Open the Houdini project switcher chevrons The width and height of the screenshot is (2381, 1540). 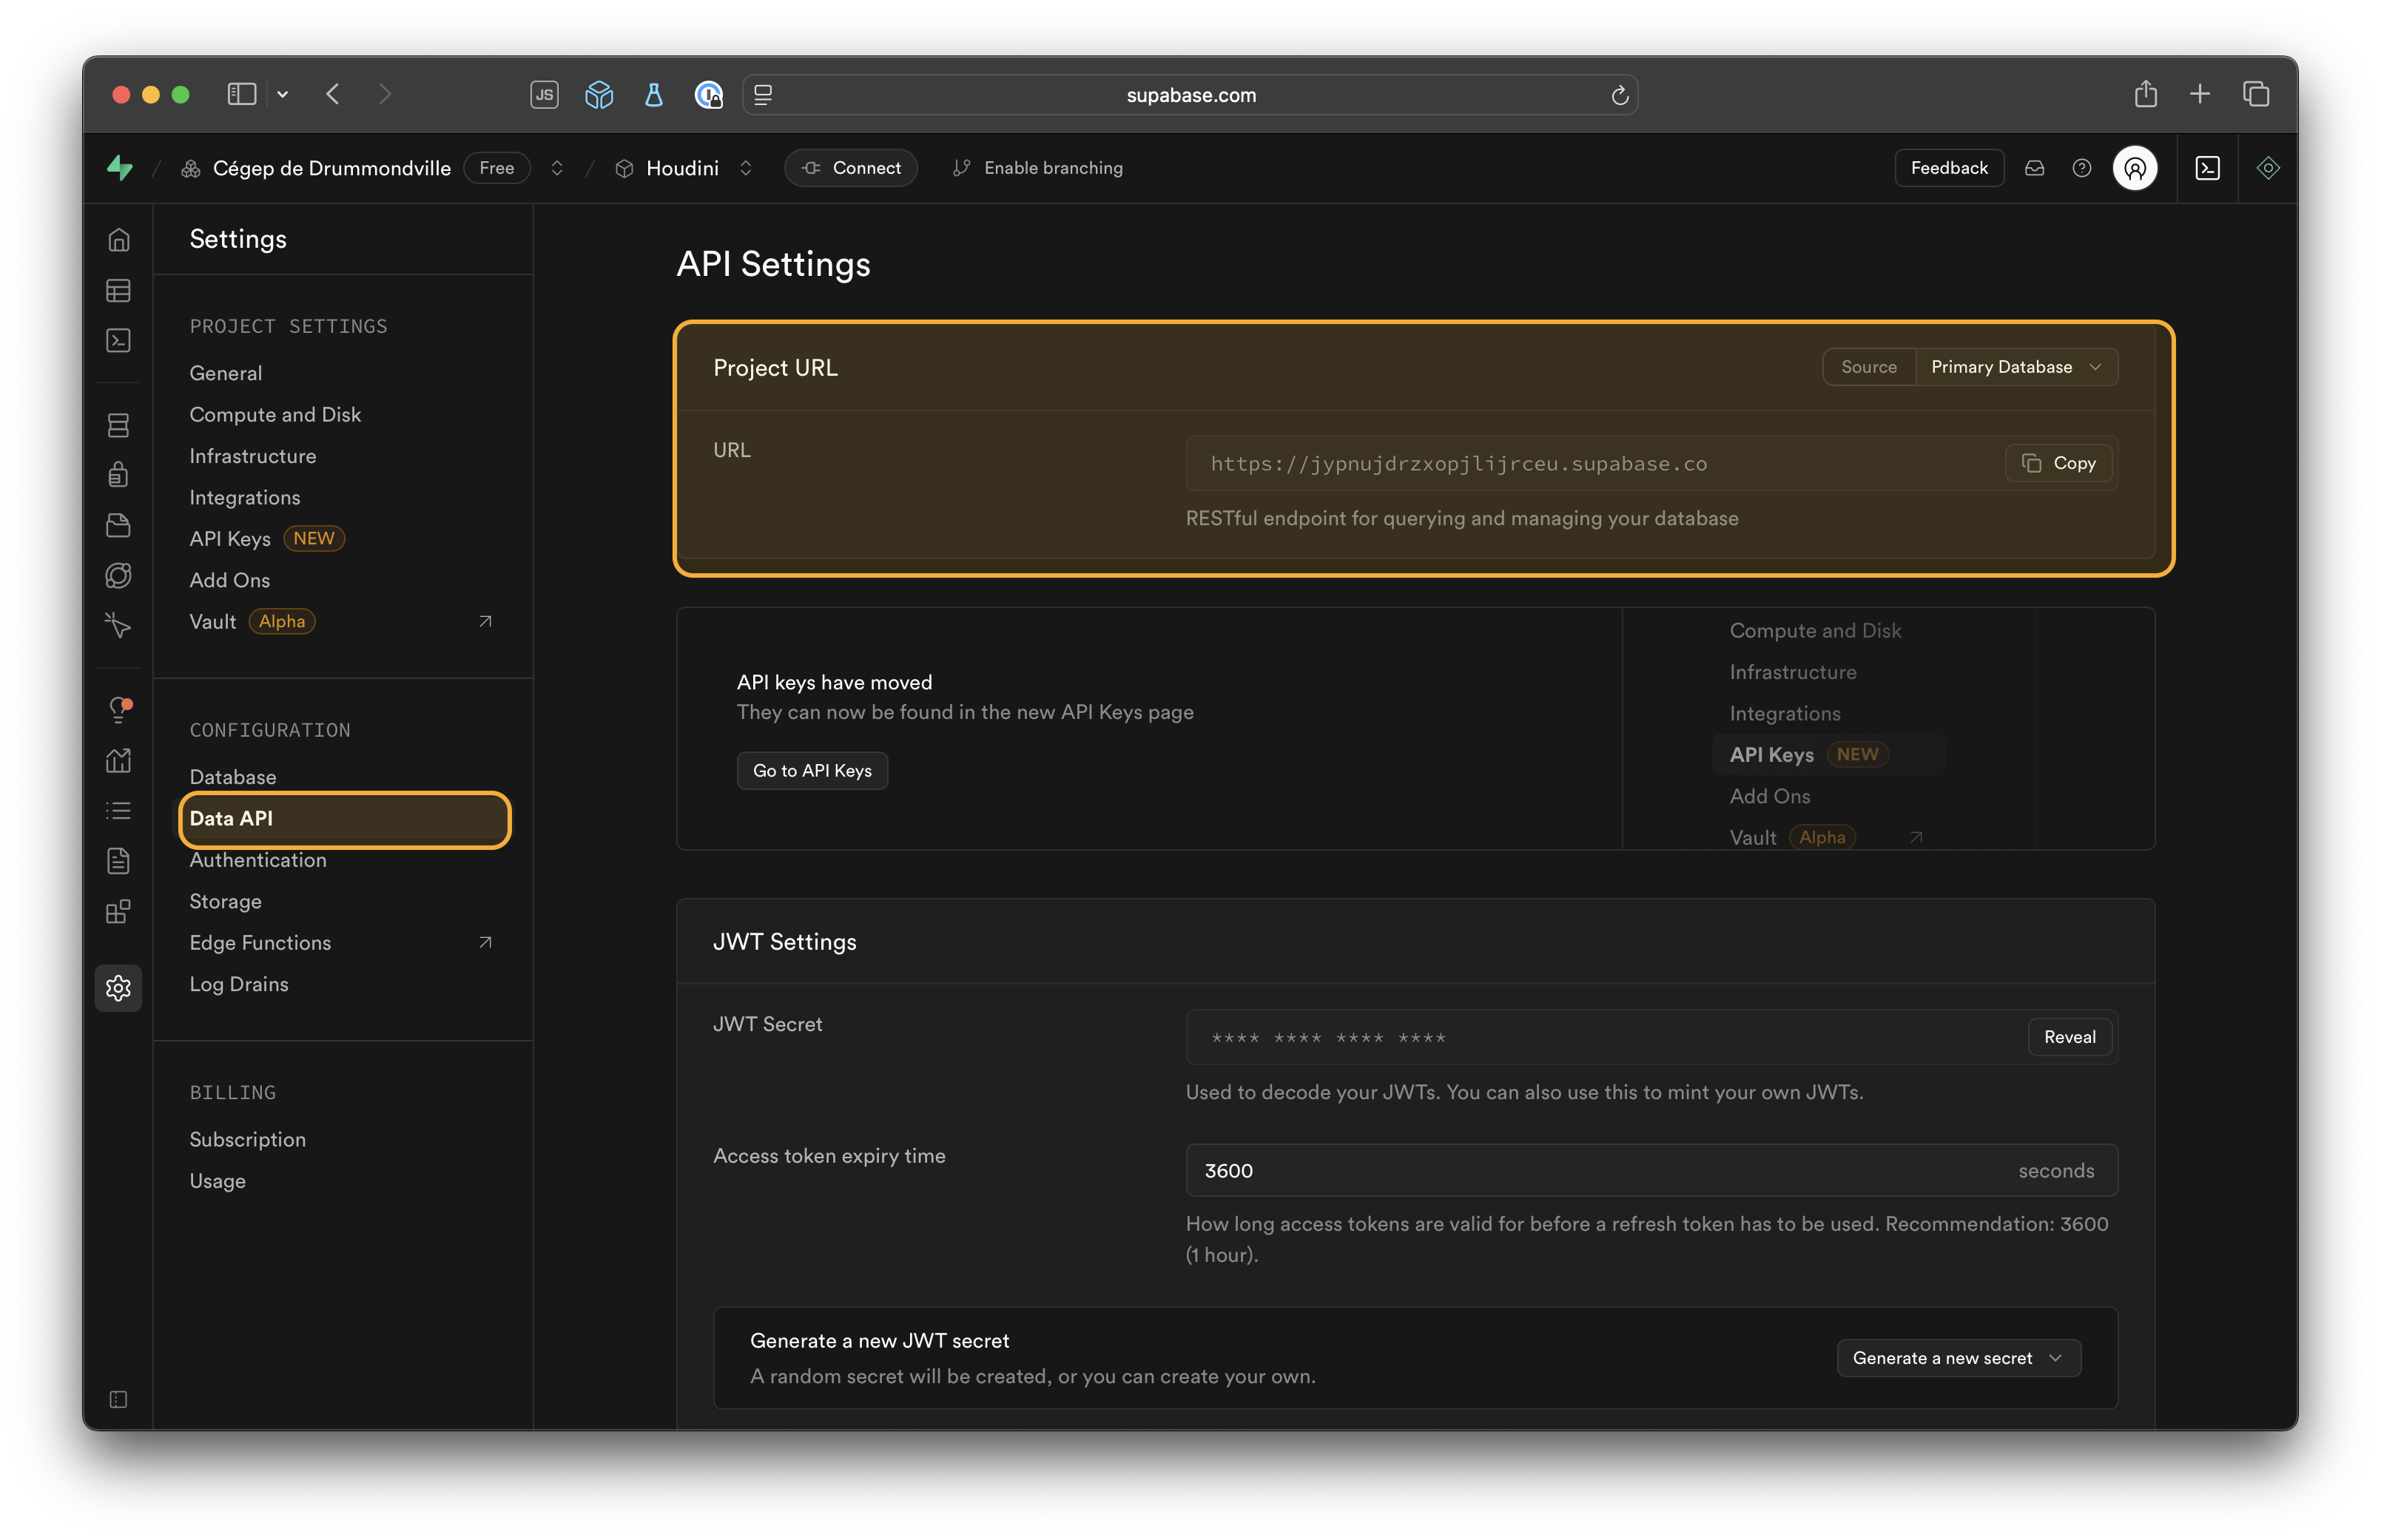click(745, 168)
